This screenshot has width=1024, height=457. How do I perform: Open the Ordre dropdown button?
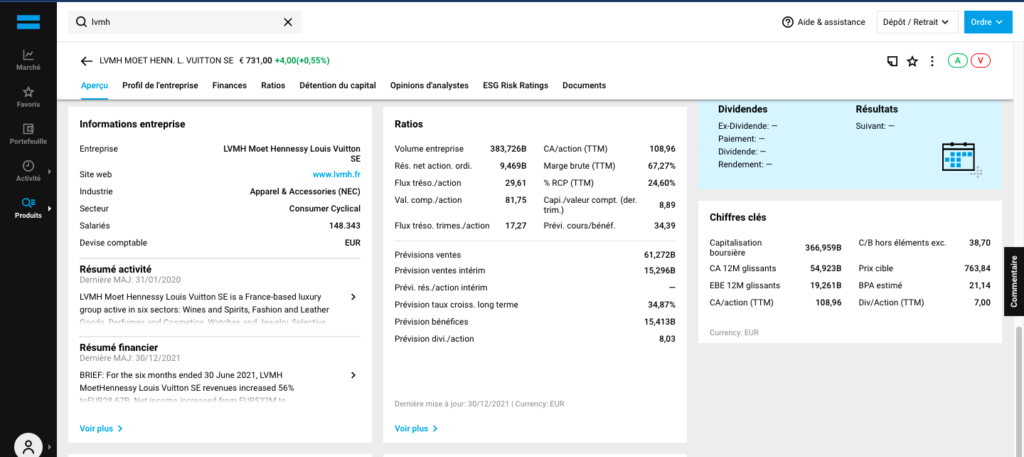tap(987, 22)
